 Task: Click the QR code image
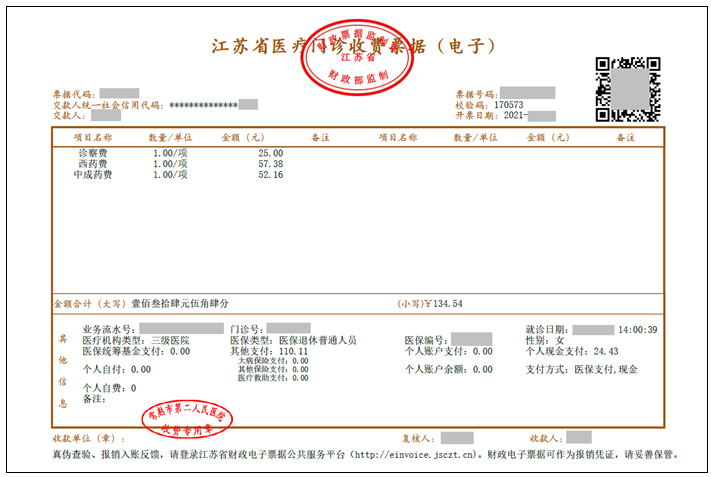[628, 89]
